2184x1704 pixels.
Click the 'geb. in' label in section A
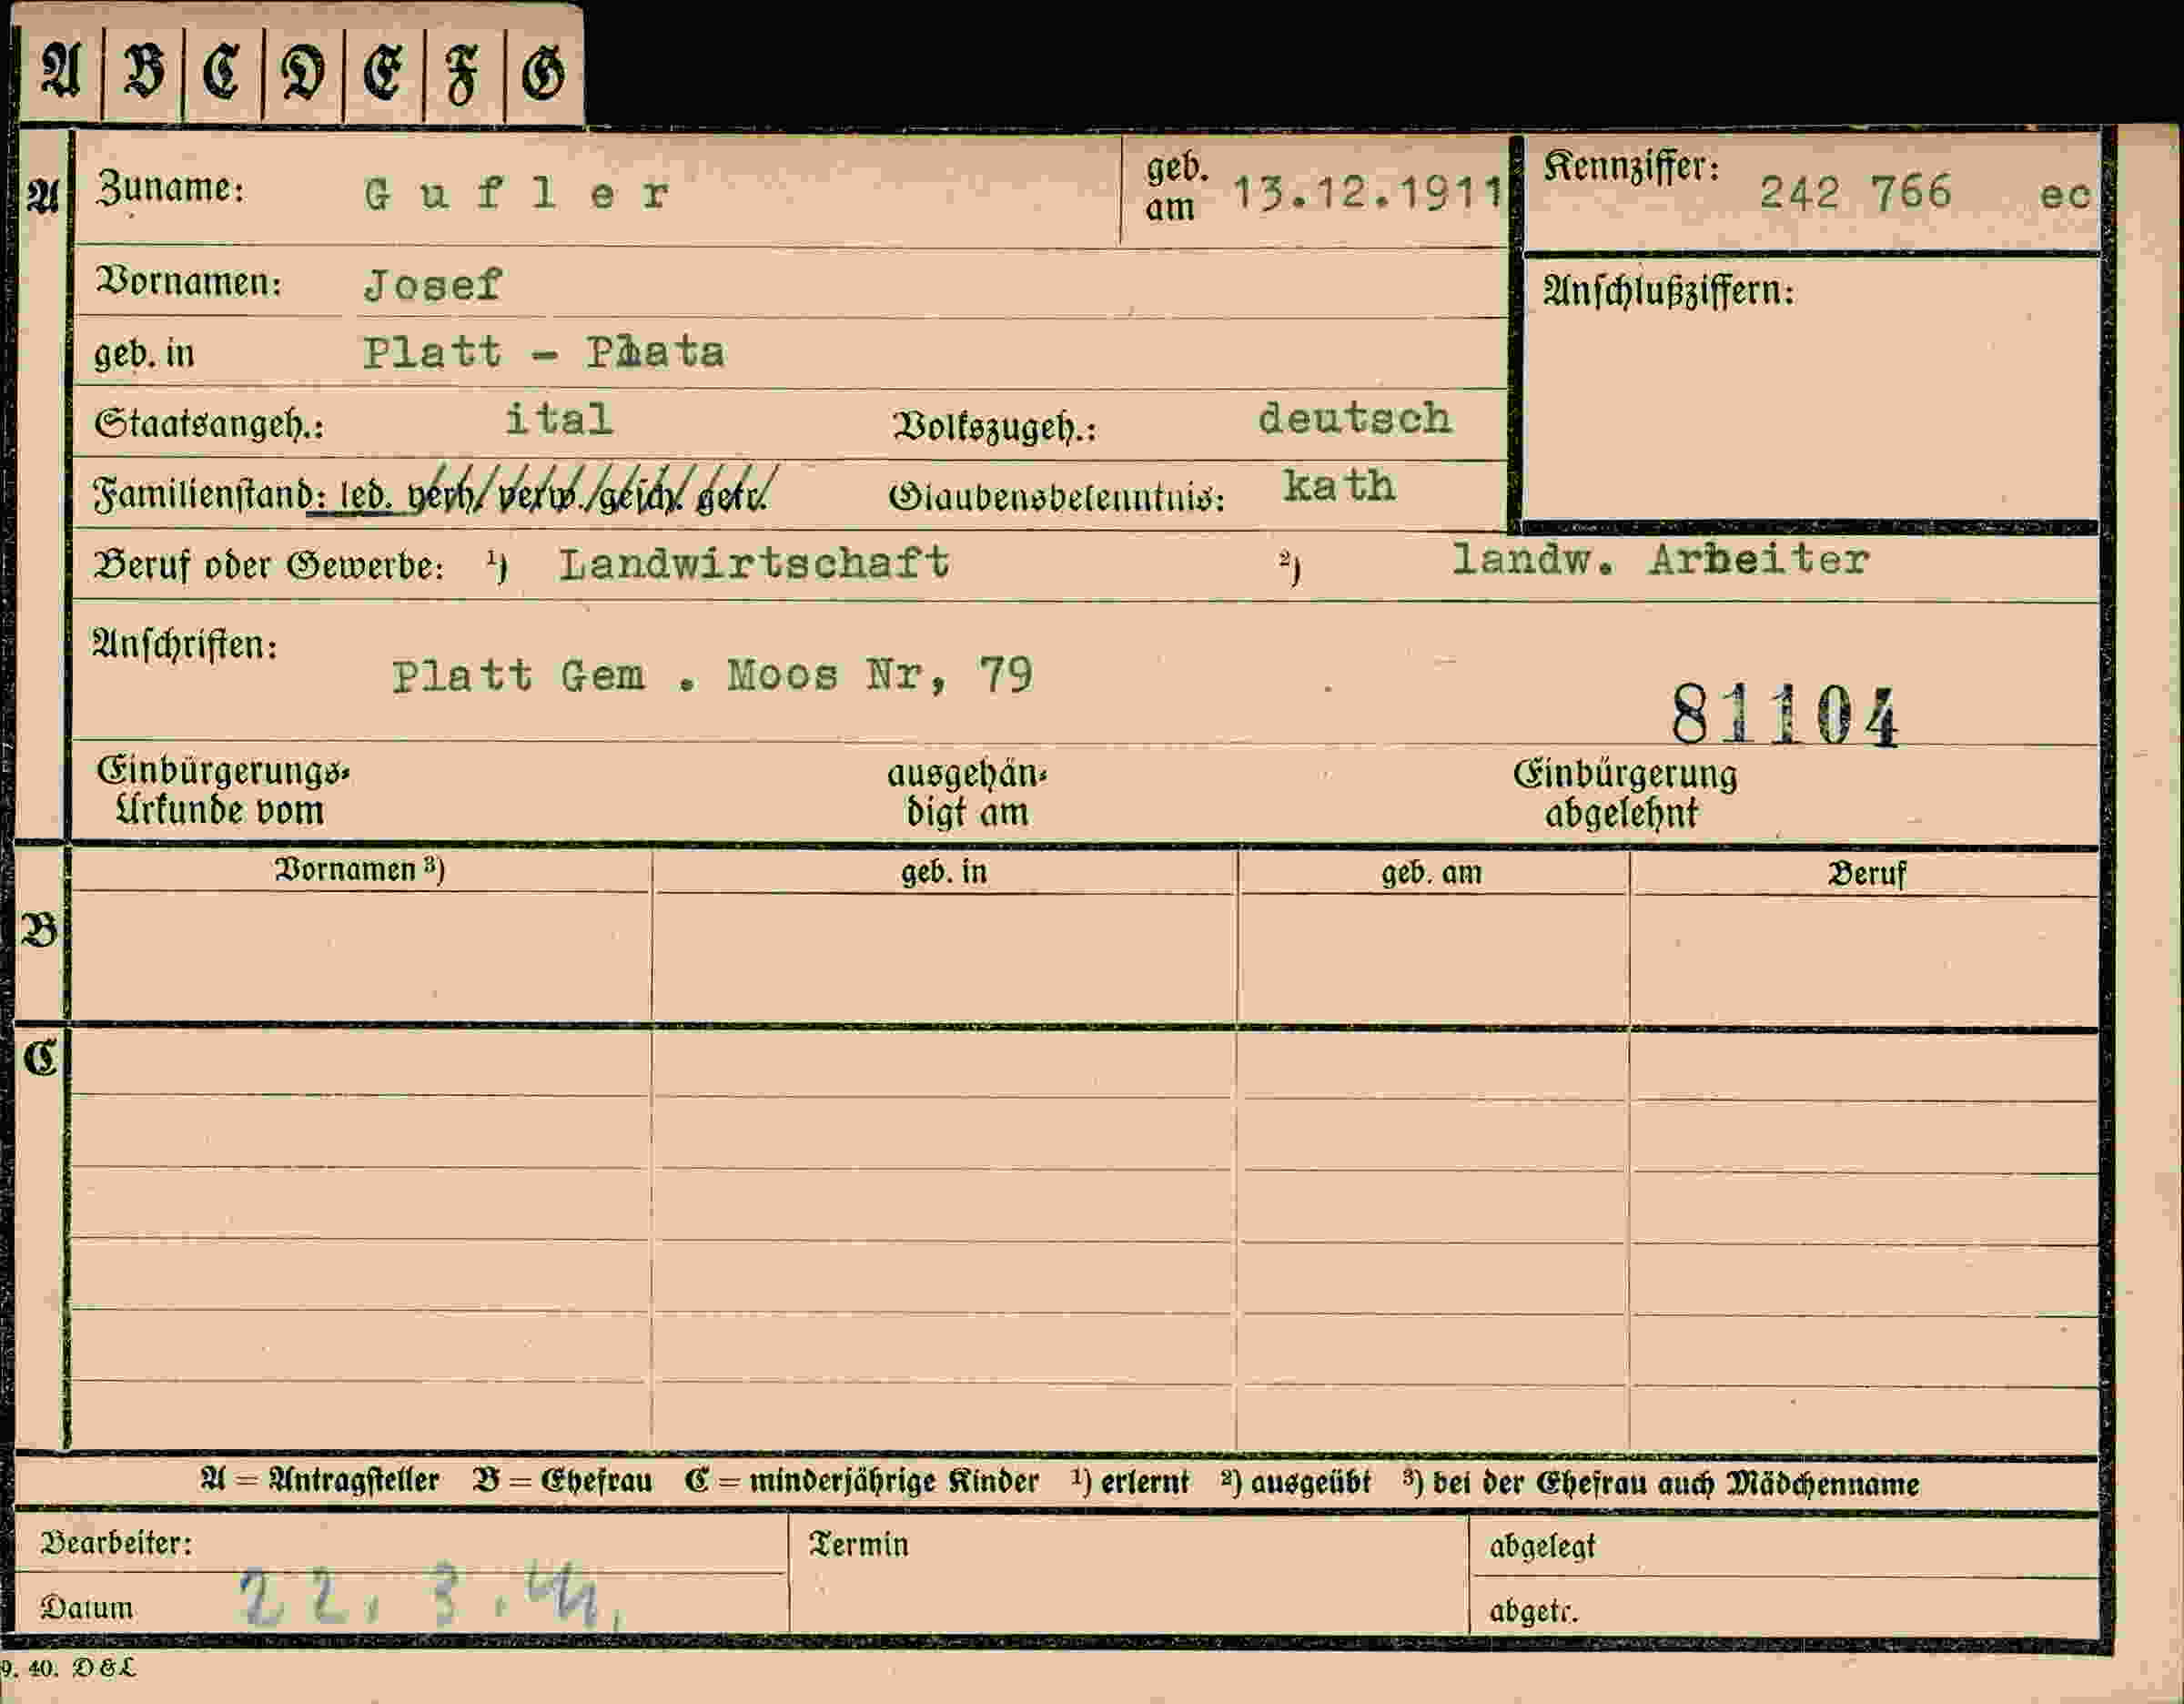point(144,354)
